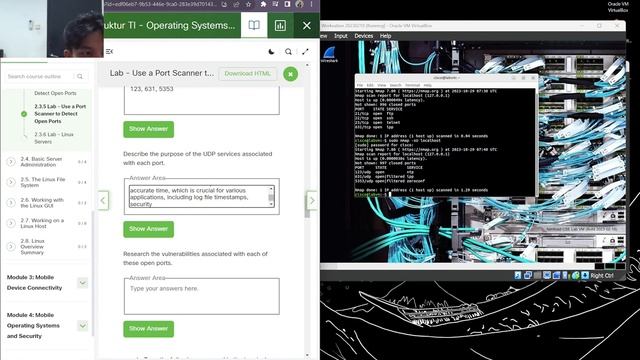Screen dimensions: 640x360
Task: Open content search magnifier icon
Action: [288, 51]
